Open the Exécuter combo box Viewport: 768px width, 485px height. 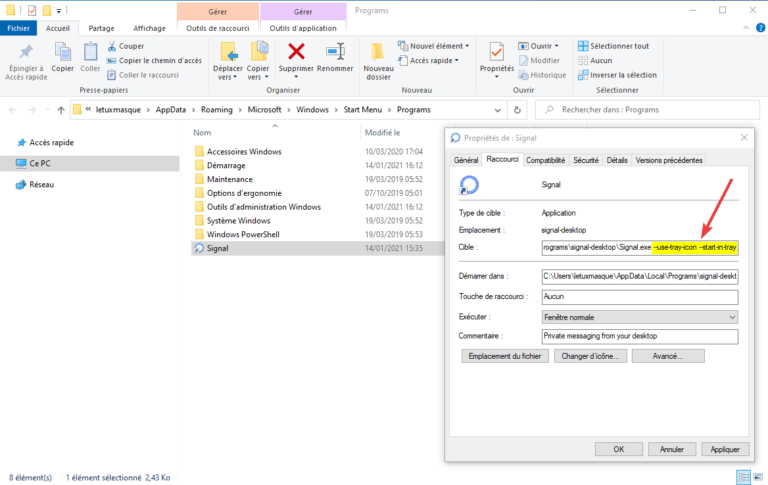click(640, 317)
